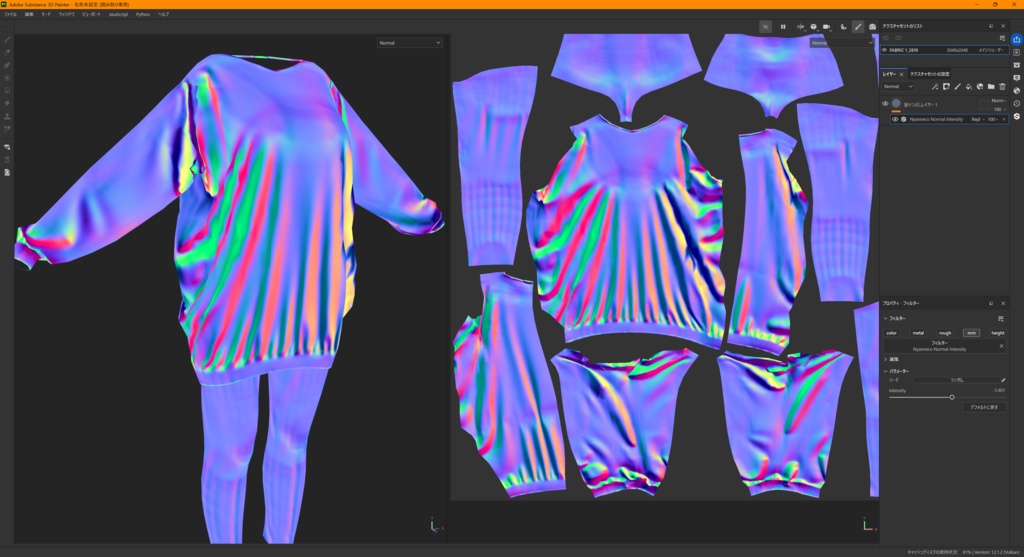Open the ウィンドウ menu
The width and height of the screenshot is (1024, 557).
(67, 14)
